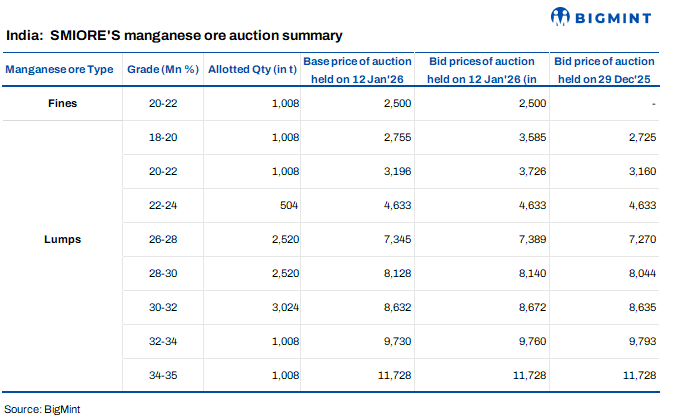
Task: Click the 34-35 grade cell
Action: (161, 375)
